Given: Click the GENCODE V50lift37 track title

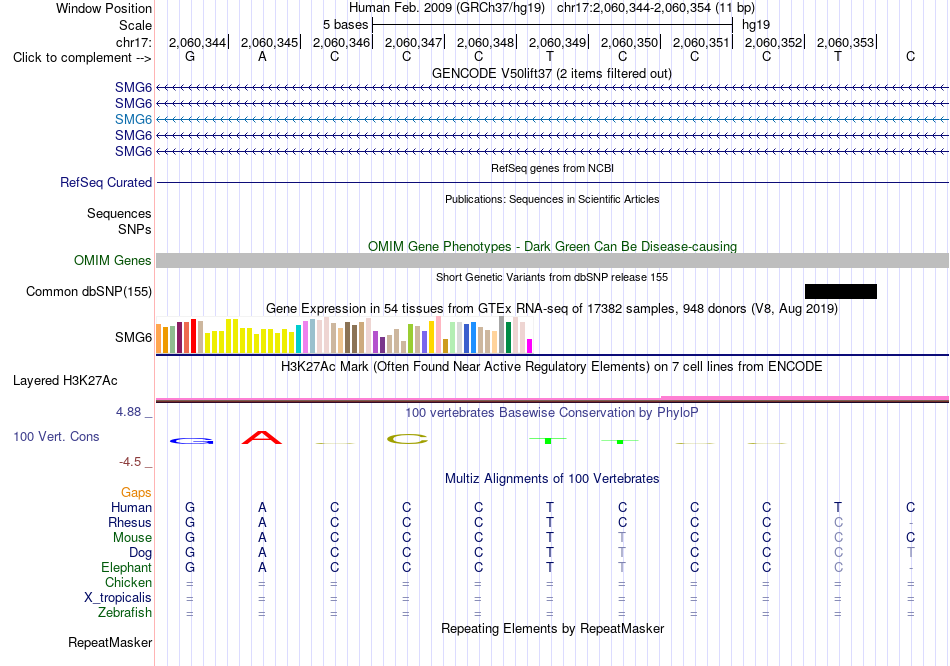Looking at the screenshot, I should [x=552, y=74].
